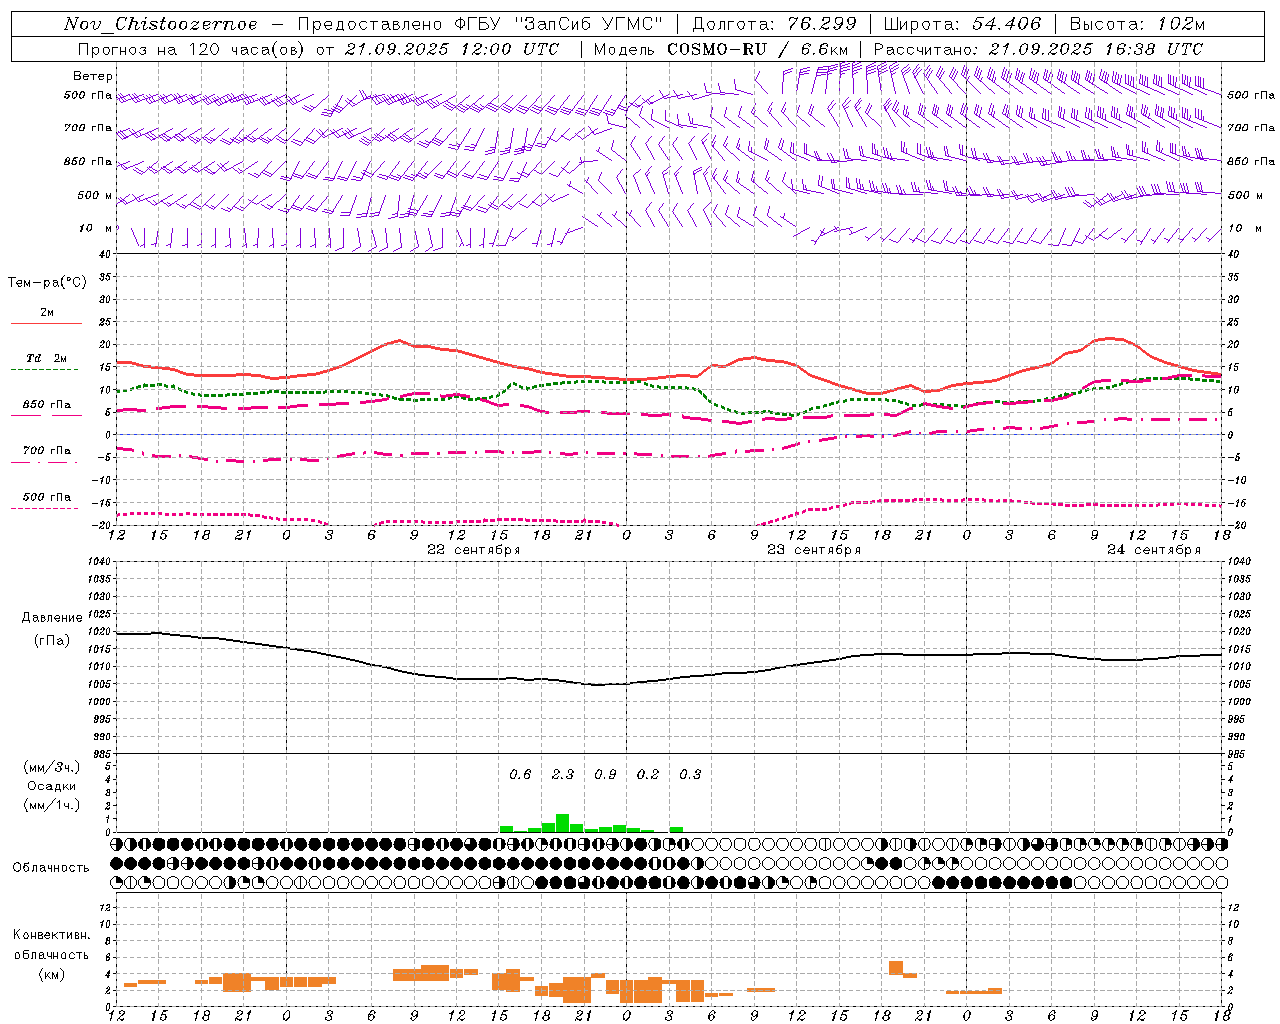
Task: Click the precipitation value 0.3
Action: click(690, 774)
